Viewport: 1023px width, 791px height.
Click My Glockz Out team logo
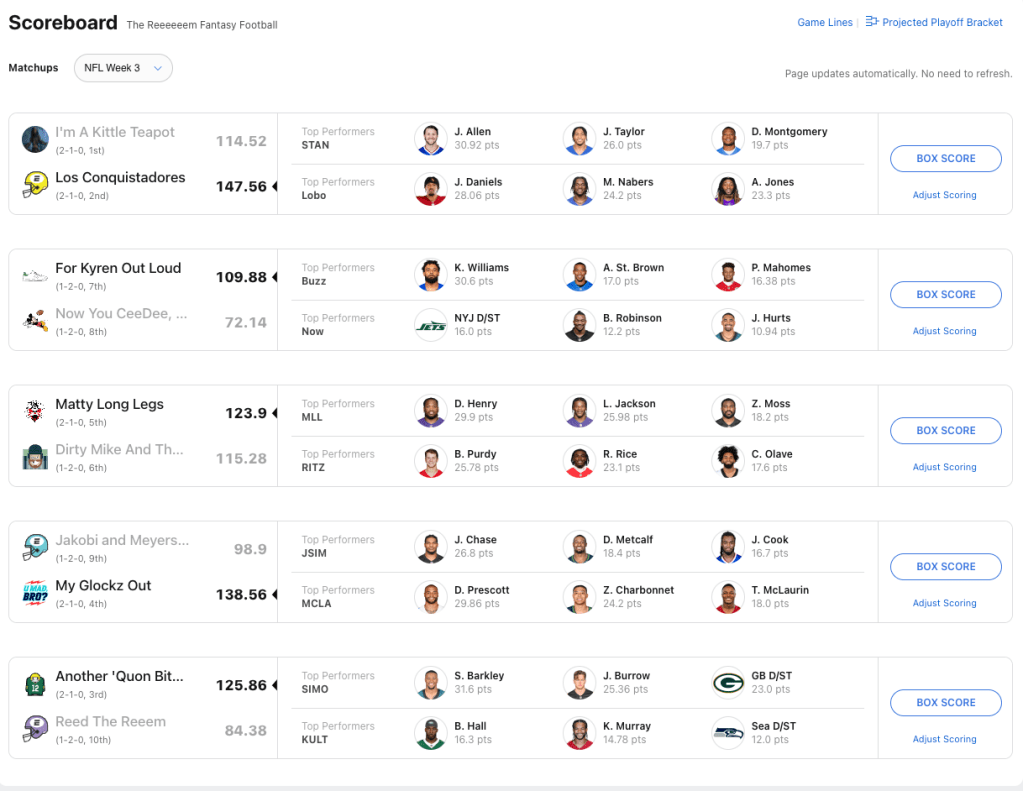point(36,593)
